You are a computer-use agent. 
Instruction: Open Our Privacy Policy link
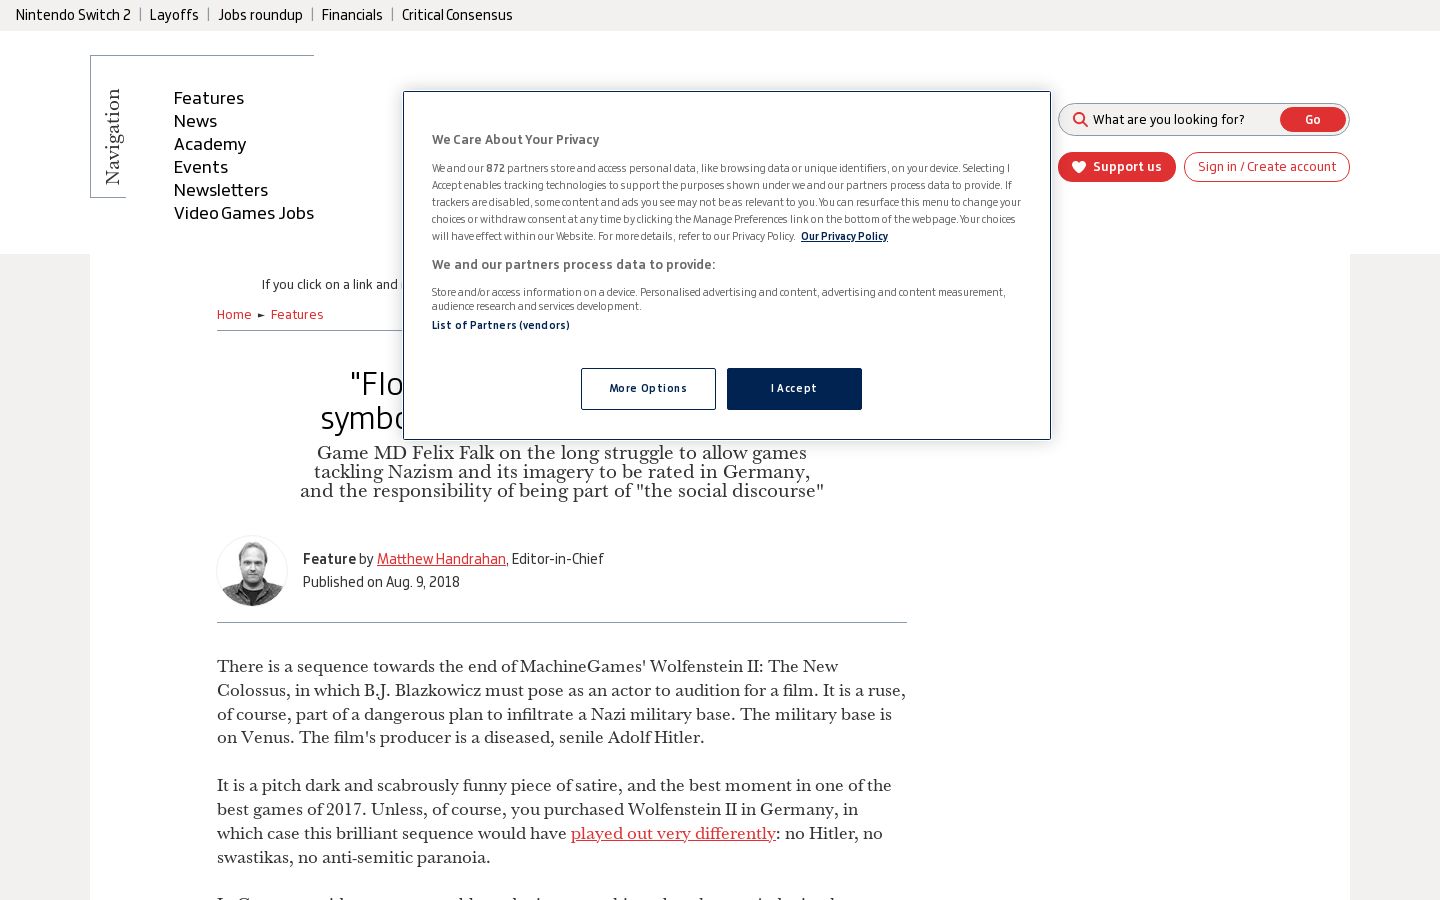pos(844,237)
